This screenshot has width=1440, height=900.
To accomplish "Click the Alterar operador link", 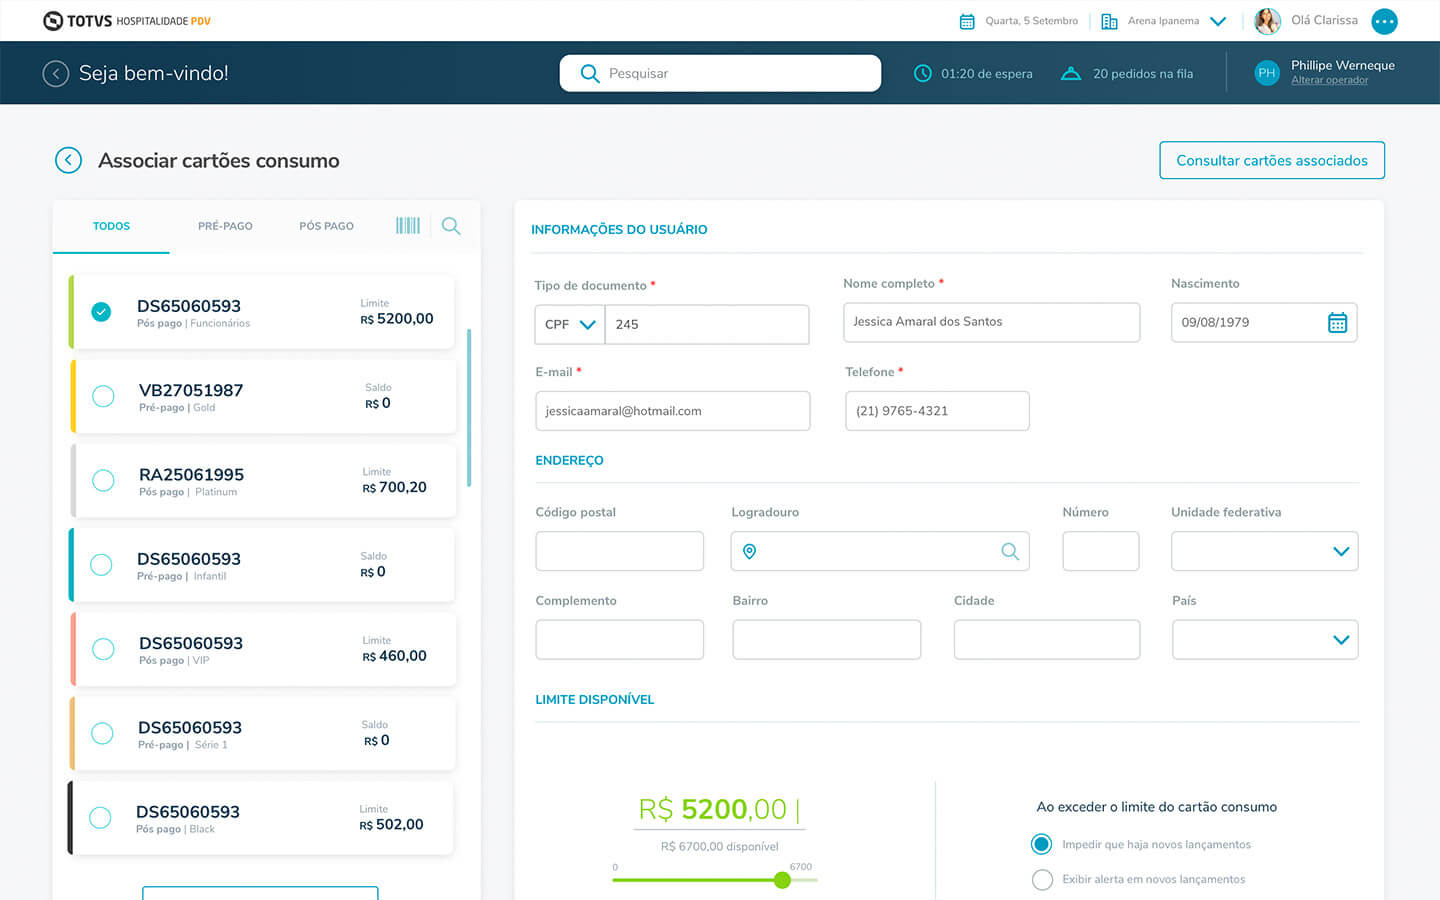I will coord(1329,81).
